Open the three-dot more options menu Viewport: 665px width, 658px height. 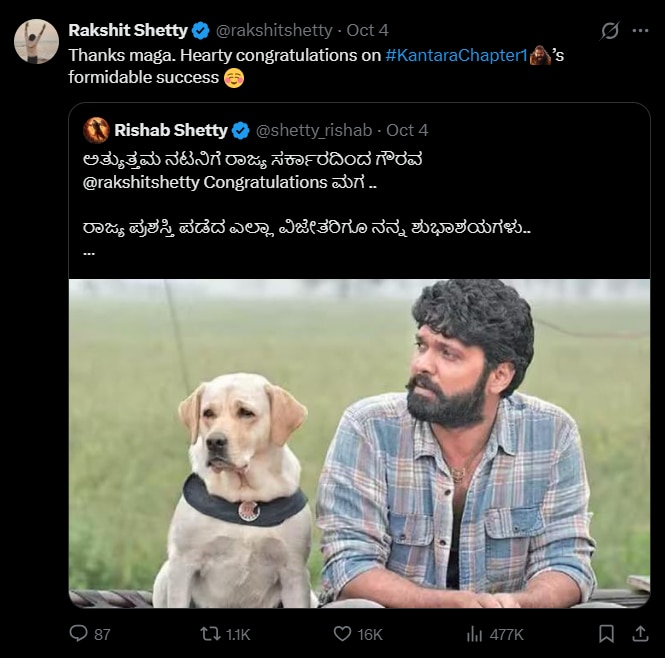pos(640,31)
